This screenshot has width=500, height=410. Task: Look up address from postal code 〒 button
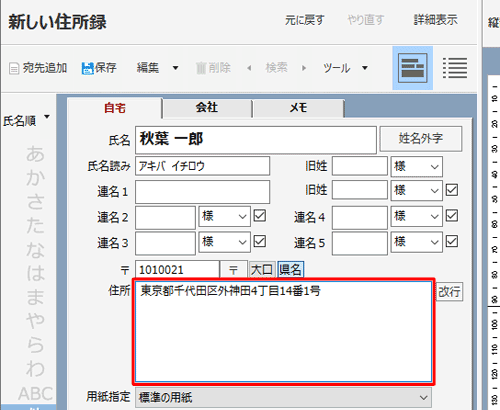234,269
